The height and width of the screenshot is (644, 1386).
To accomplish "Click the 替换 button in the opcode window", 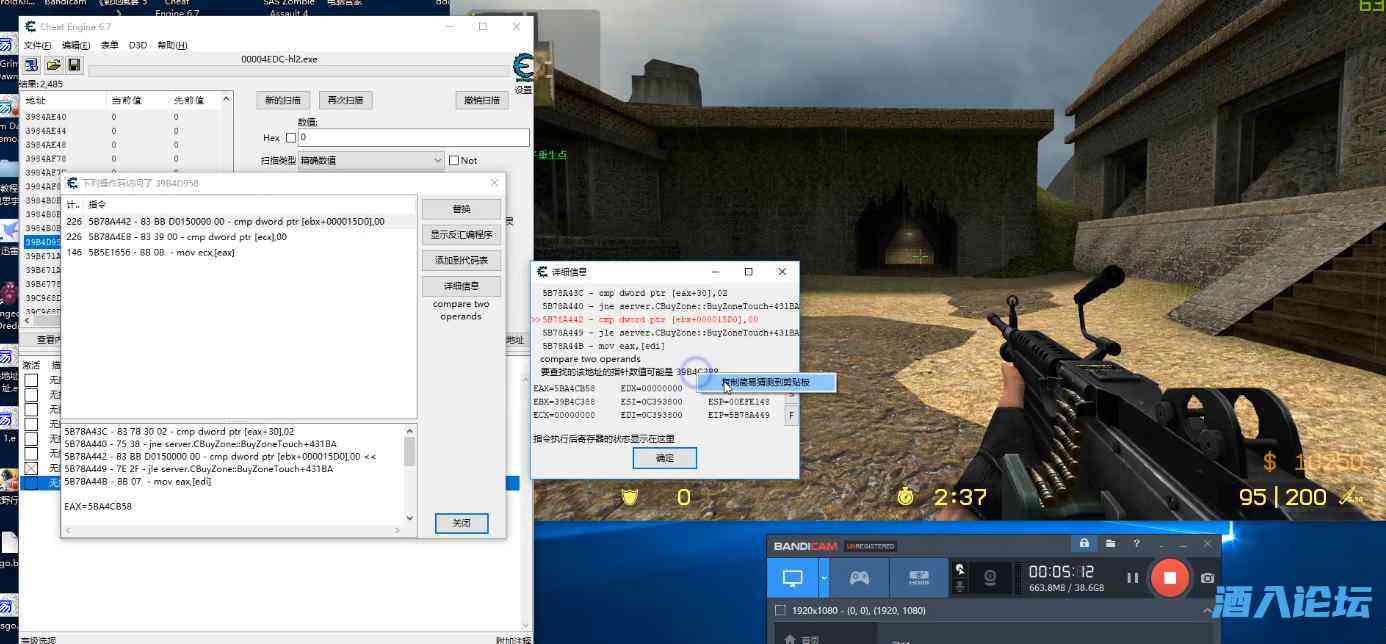I will 461,209.
